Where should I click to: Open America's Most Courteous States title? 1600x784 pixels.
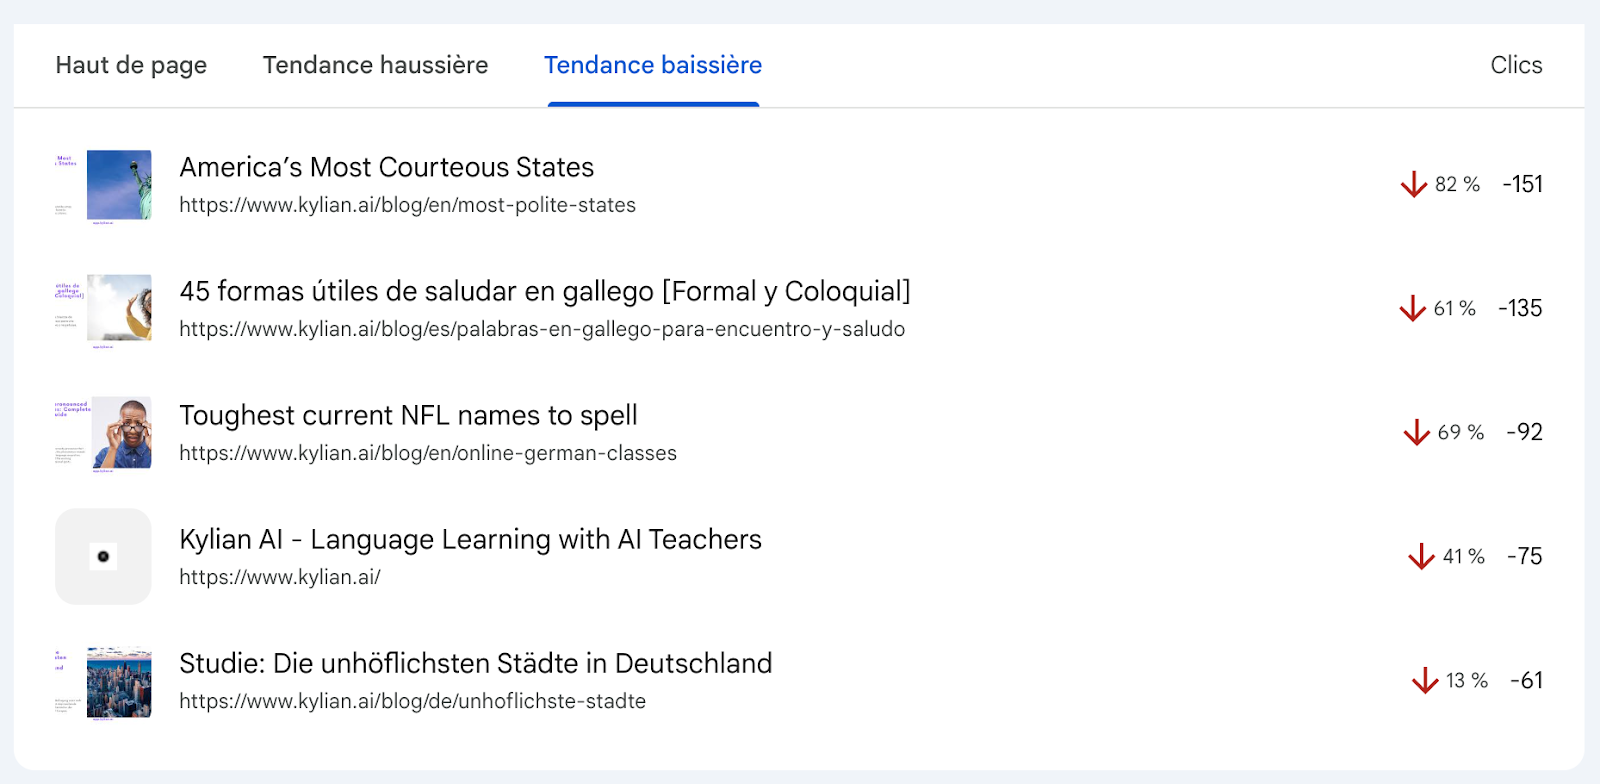(386, 167)
